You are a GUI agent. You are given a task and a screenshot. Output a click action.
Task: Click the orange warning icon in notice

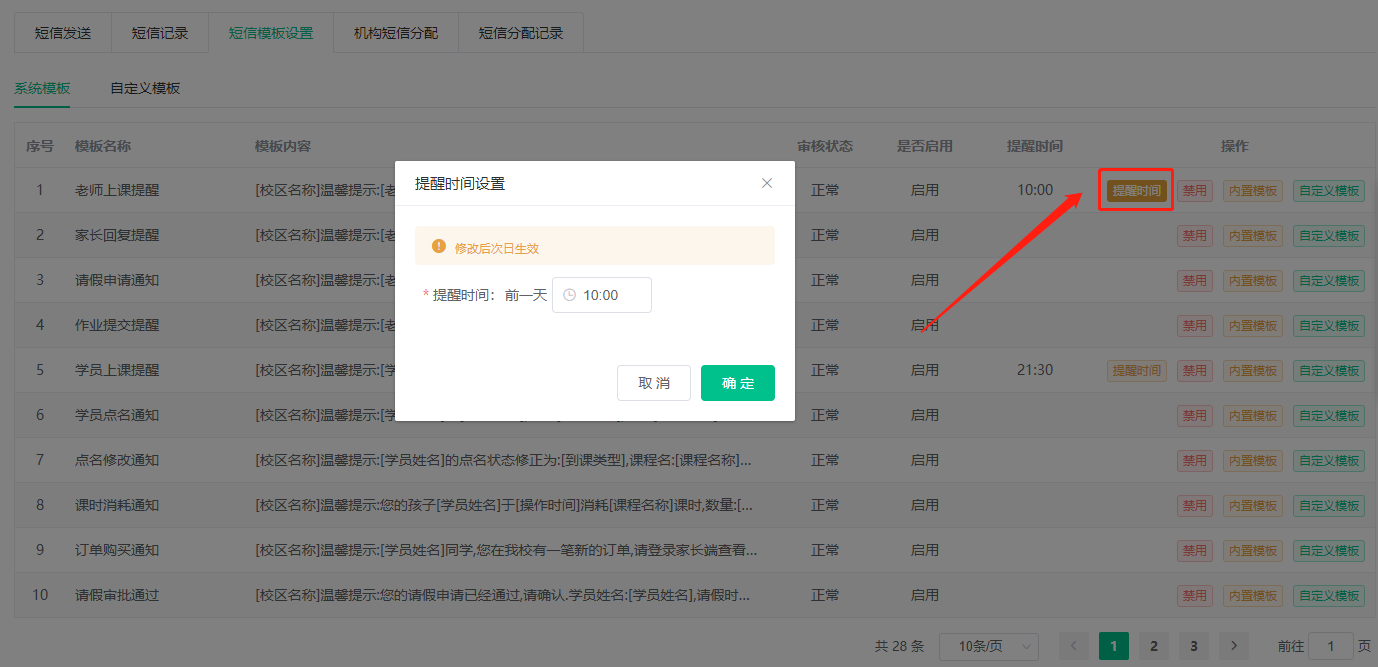tap(438, 246)
